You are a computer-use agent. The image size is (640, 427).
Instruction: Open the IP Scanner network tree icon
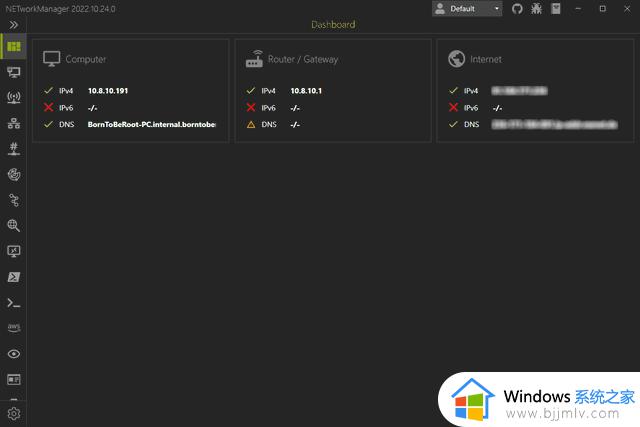pos(13,123)
